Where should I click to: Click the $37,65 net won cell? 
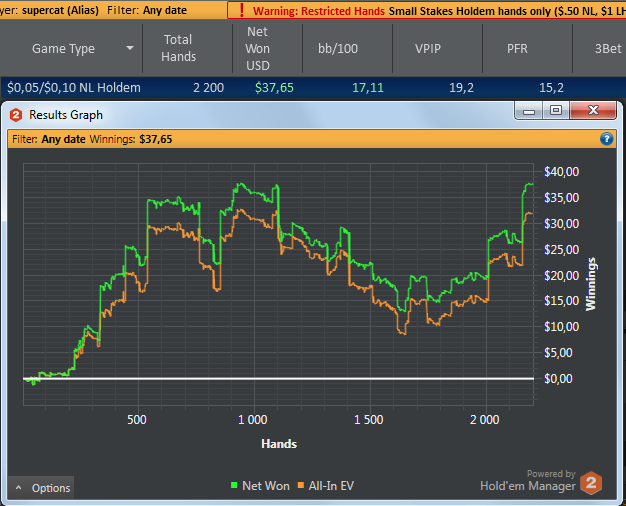274,87
